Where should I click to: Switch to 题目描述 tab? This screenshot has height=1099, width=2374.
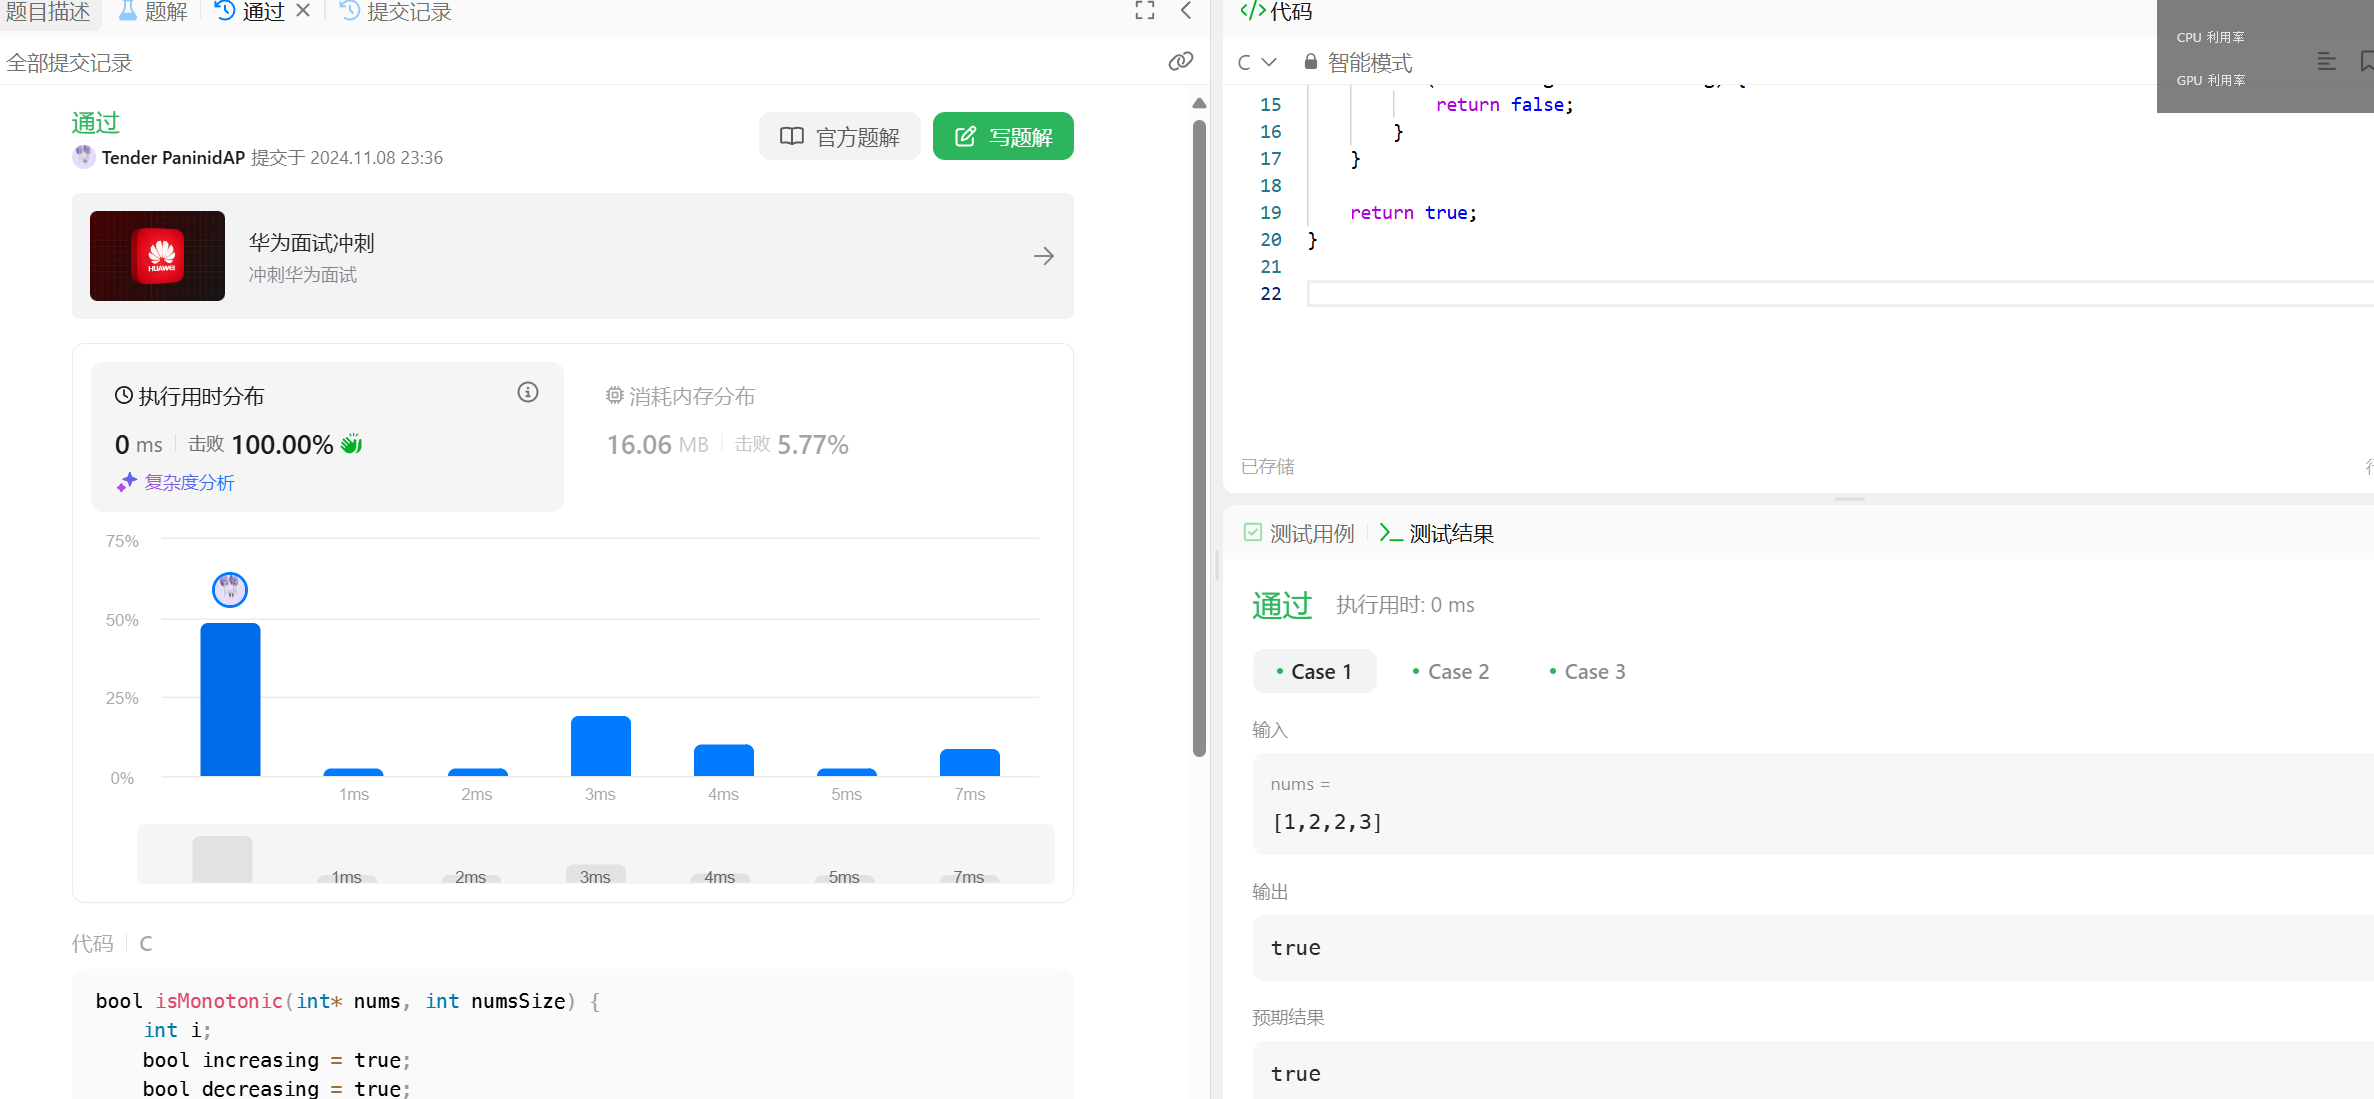[47, 12]
